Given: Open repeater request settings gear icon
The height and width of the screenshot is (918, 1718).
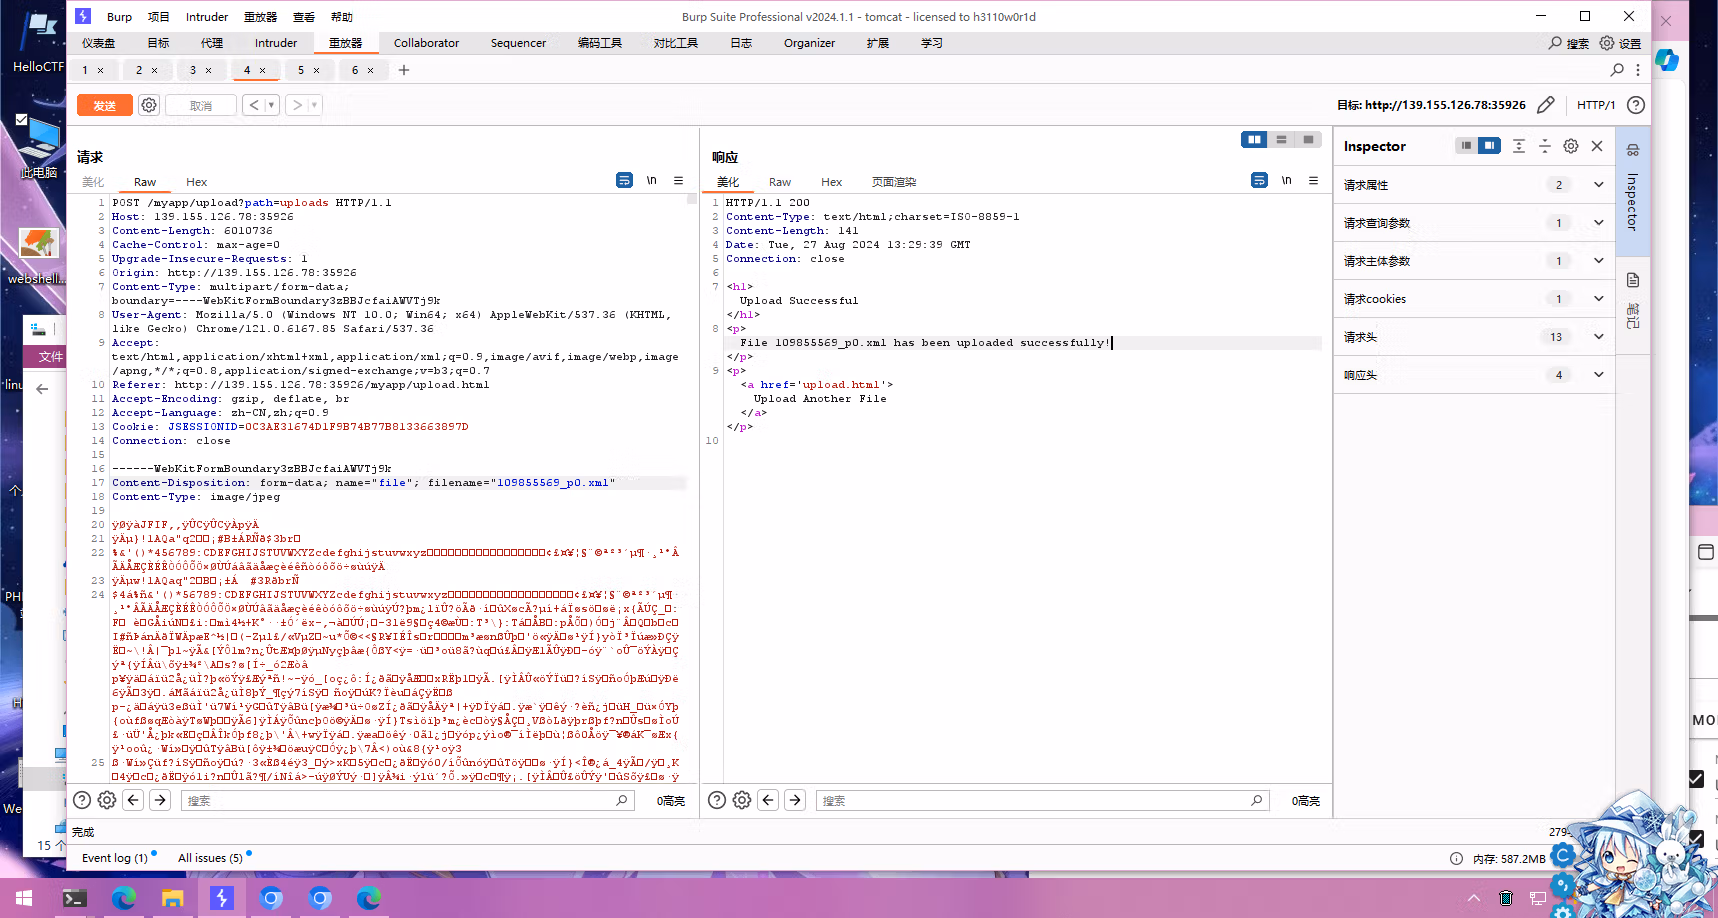Looking at the screenshot, I should (149, 105).
